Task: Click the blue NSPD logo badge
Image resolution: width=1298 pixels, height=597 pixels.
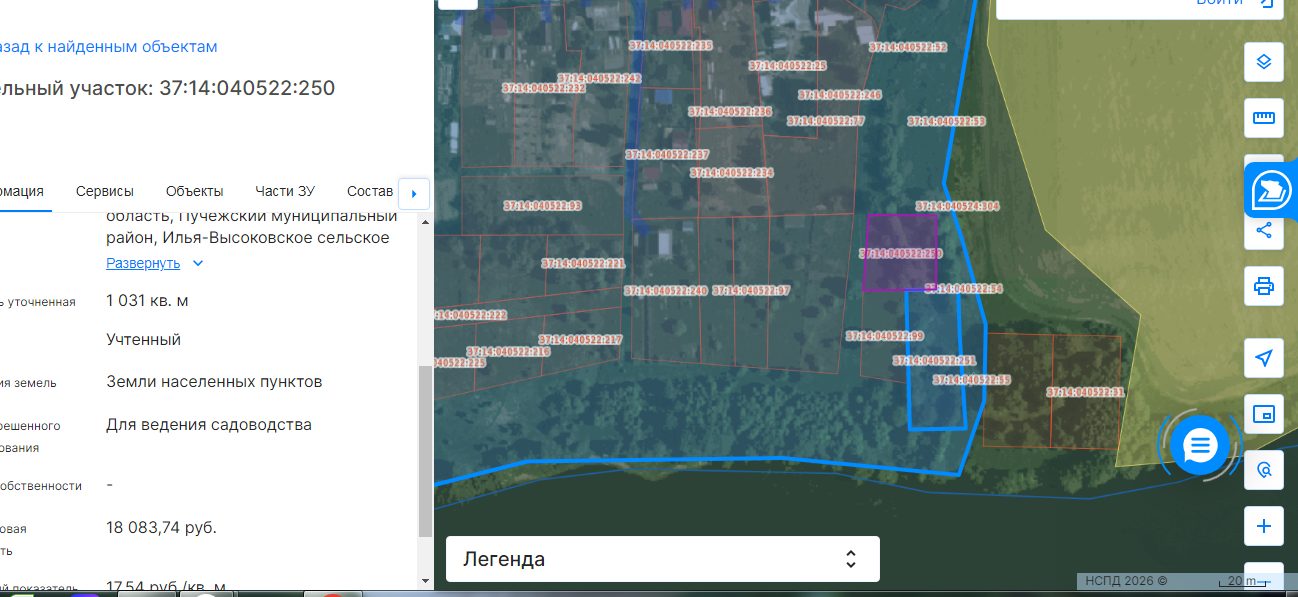Action: pyautogui.click(x=1271, y=189)
